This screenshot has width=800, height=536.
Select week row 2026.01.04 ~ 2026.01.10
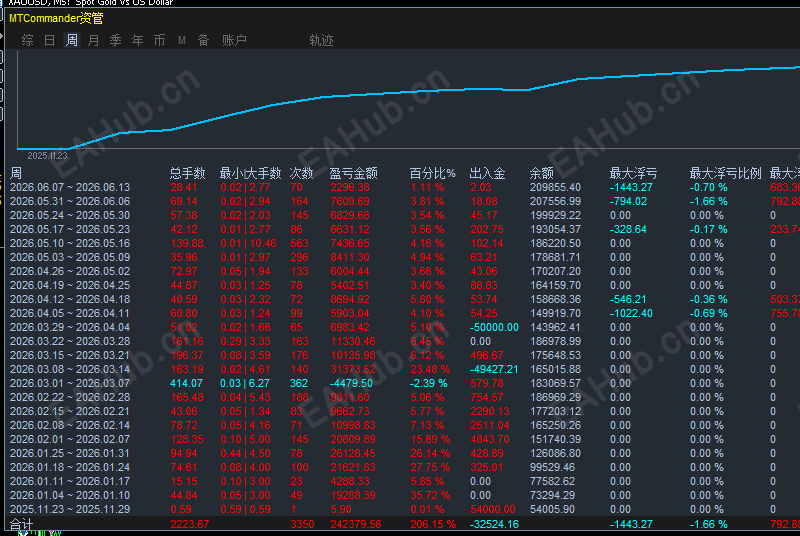403,495
